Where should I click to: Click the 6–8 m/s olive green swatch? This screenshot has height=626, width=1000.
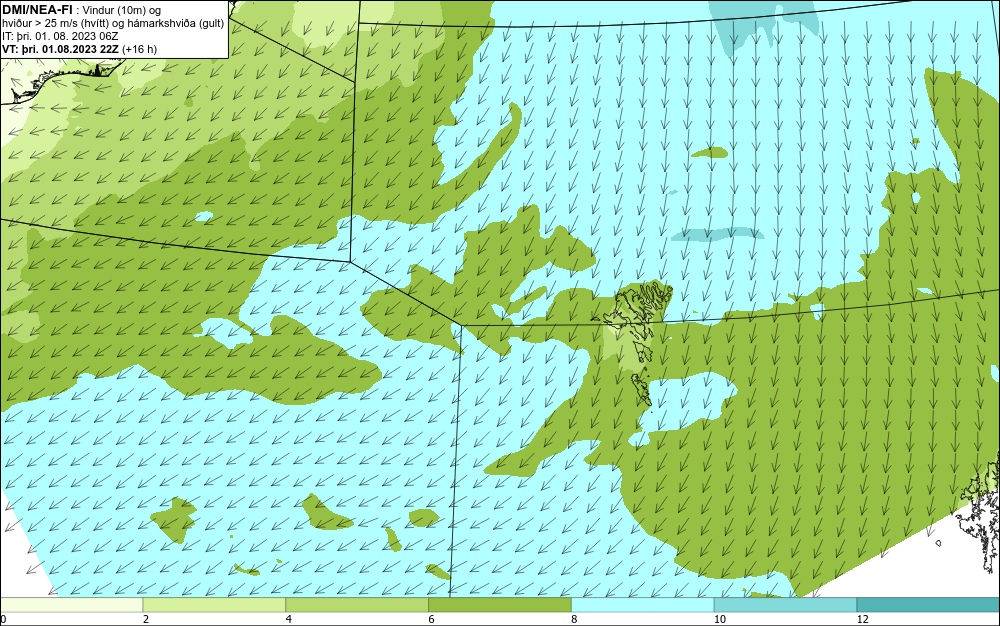click(x=500, y=604)
